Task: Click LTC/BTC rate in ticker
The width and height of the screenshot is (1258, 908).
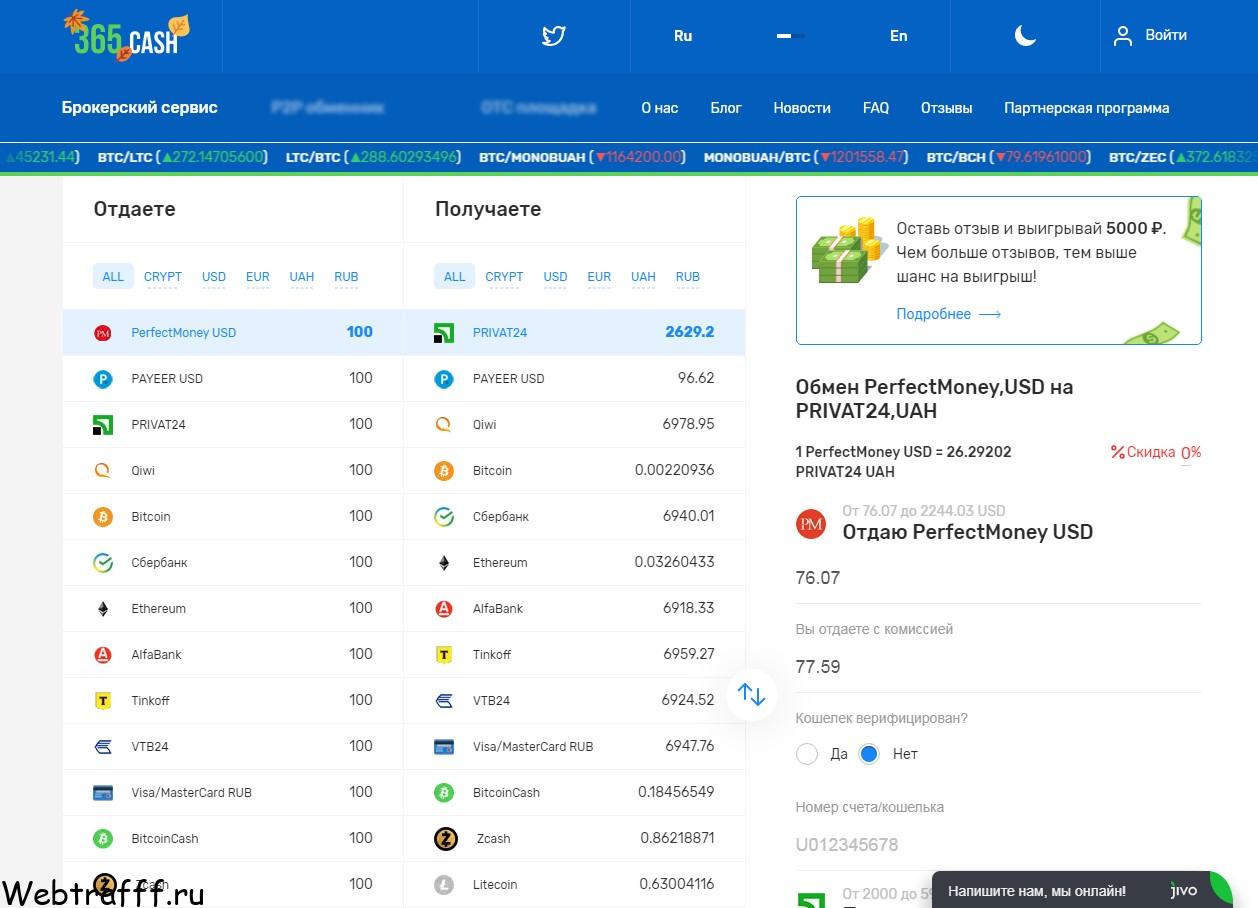Action: (x=374, y=157)
